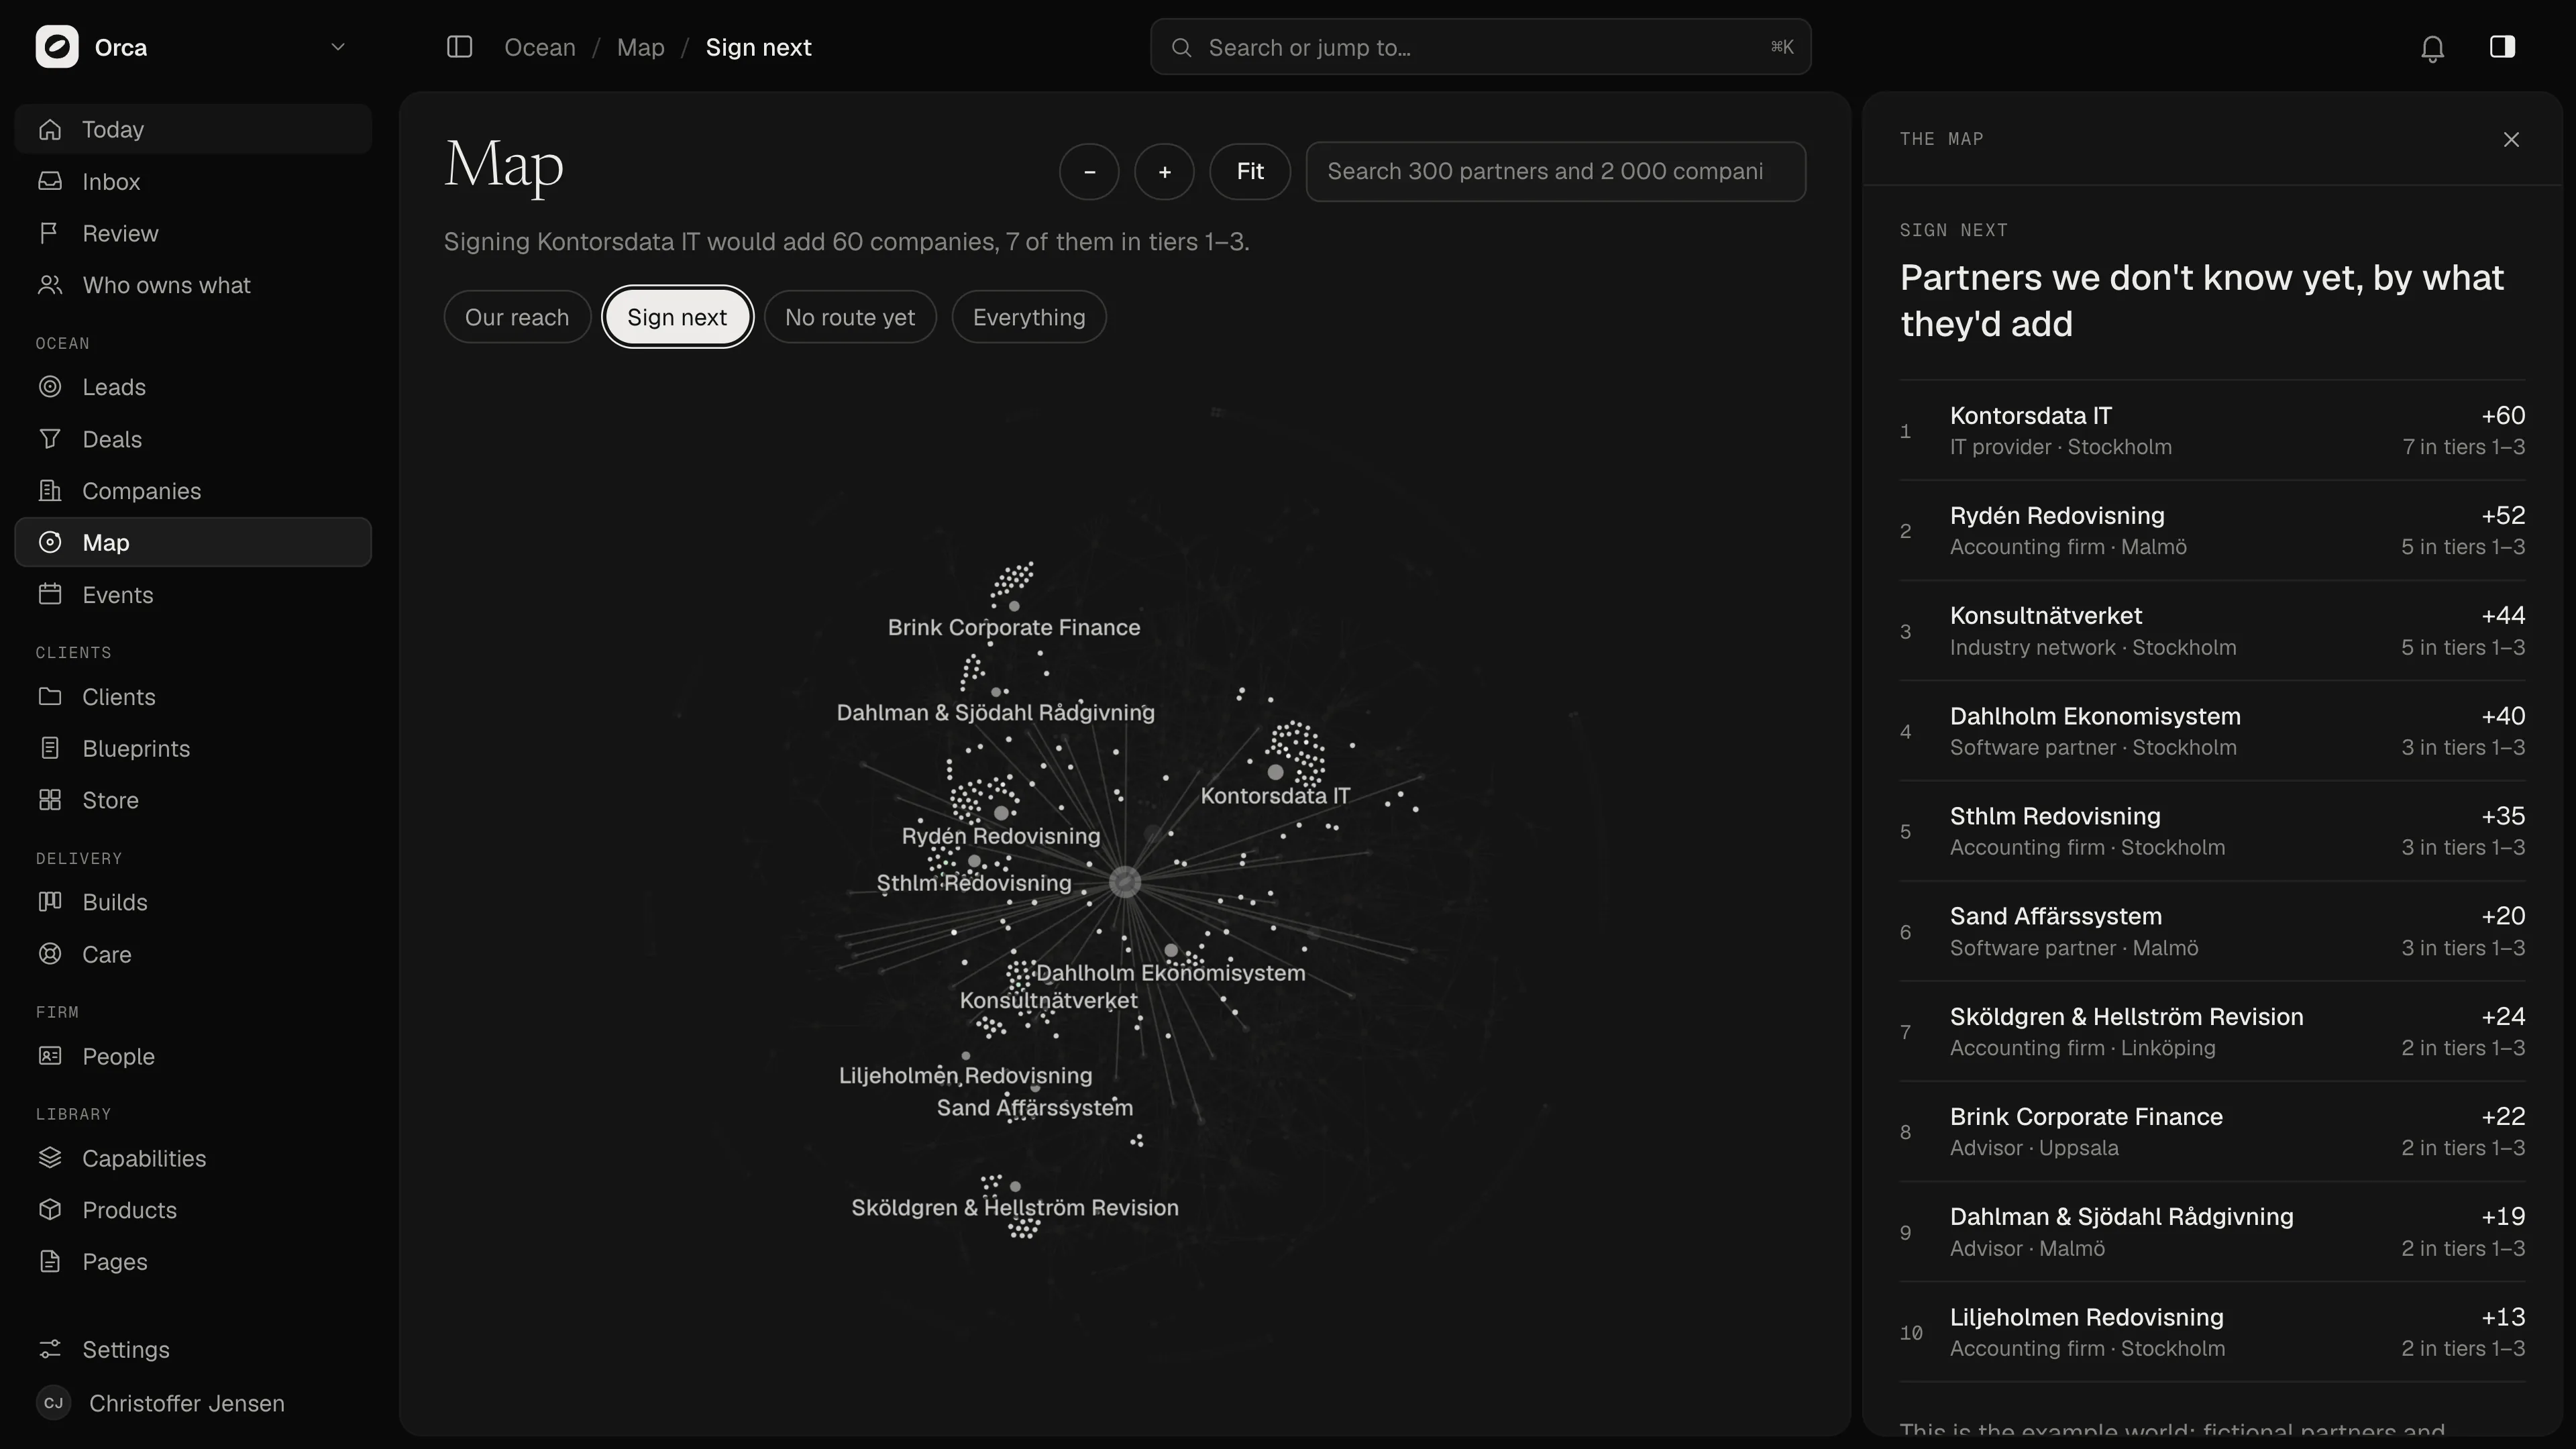Open Builds under Delivery
The height and width of the screenshot is (1449, 2576).
(x=193, y=902)
